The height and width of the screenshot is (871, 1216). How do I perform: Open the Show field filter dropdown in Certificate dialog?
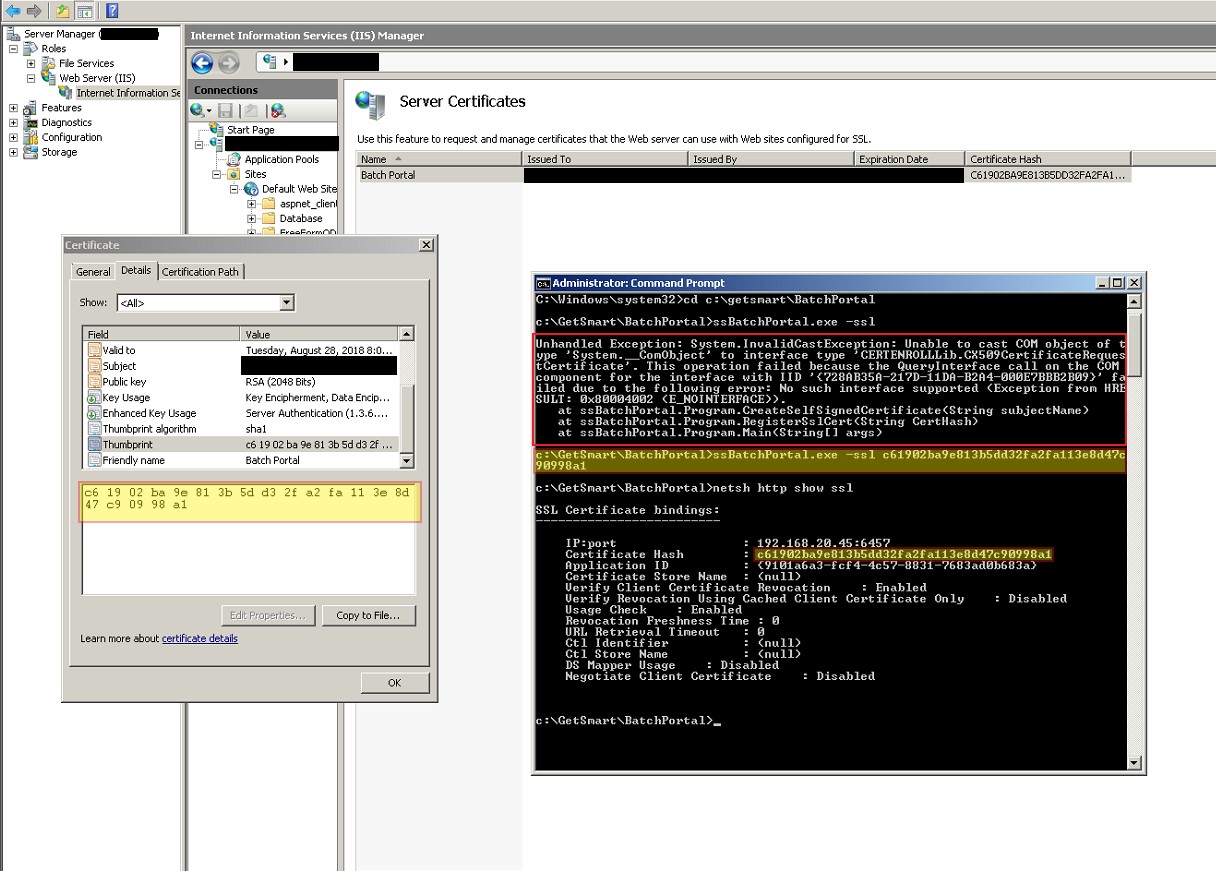coord(288,302)
